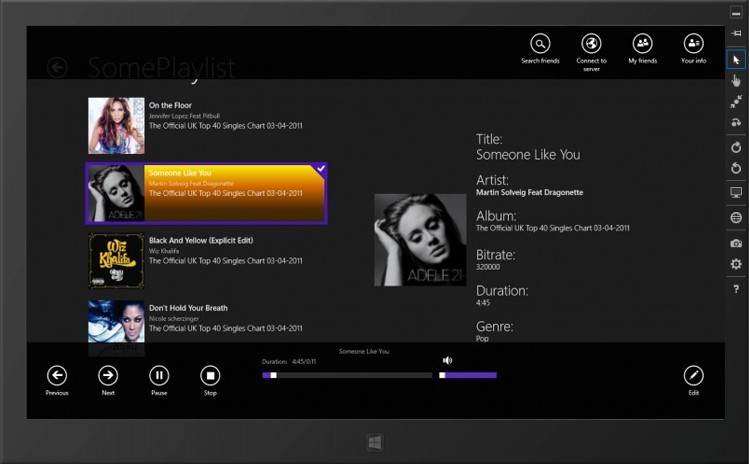Select the simulator rotation touch mode icon
Viewport: 749px width, 464px height.
[x=736, y=122]
